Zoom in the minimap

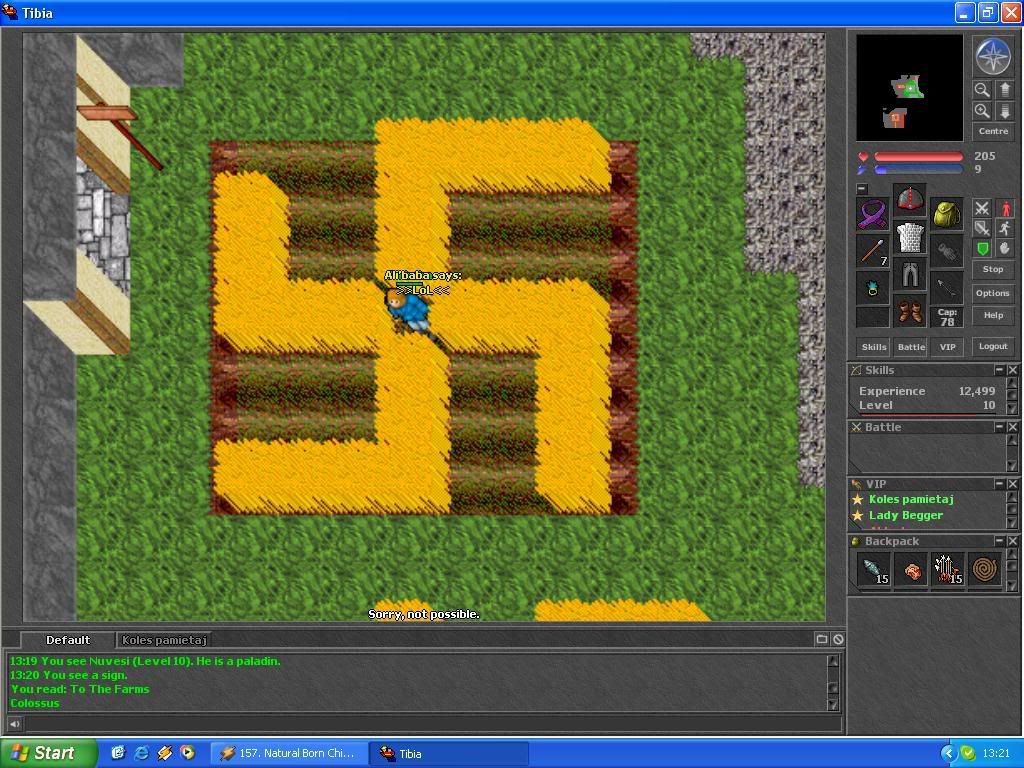[982, 111]
